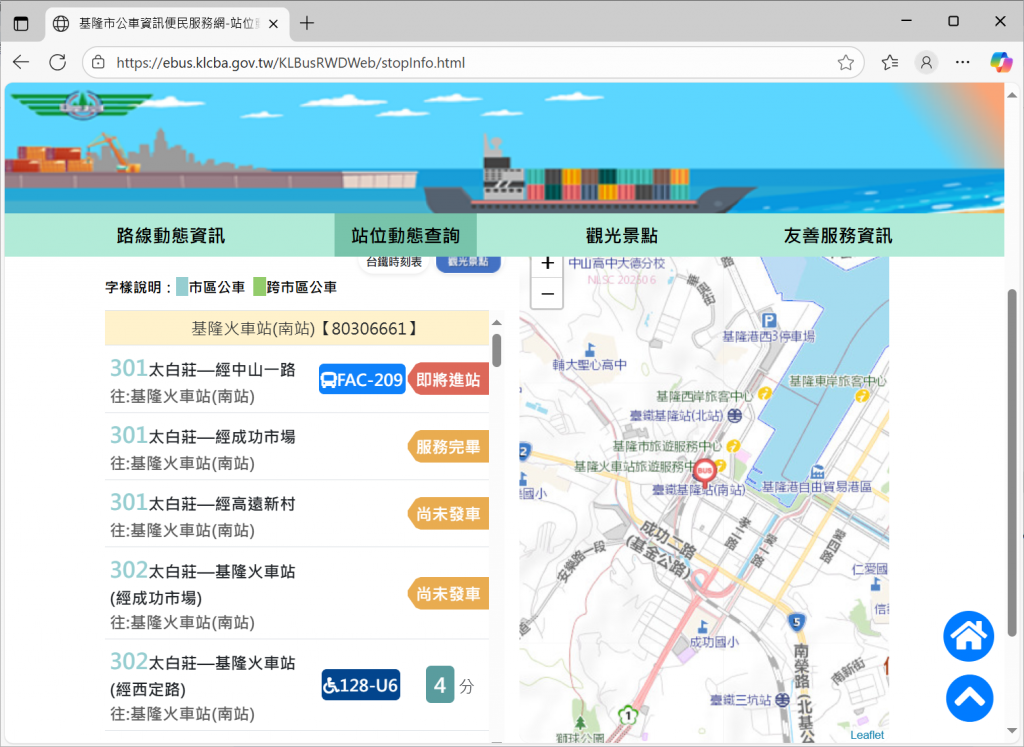The image size is (1024, 747).
Task: Open route 301 太白莊—經中山一路
Action: click(x=202, y=369)
